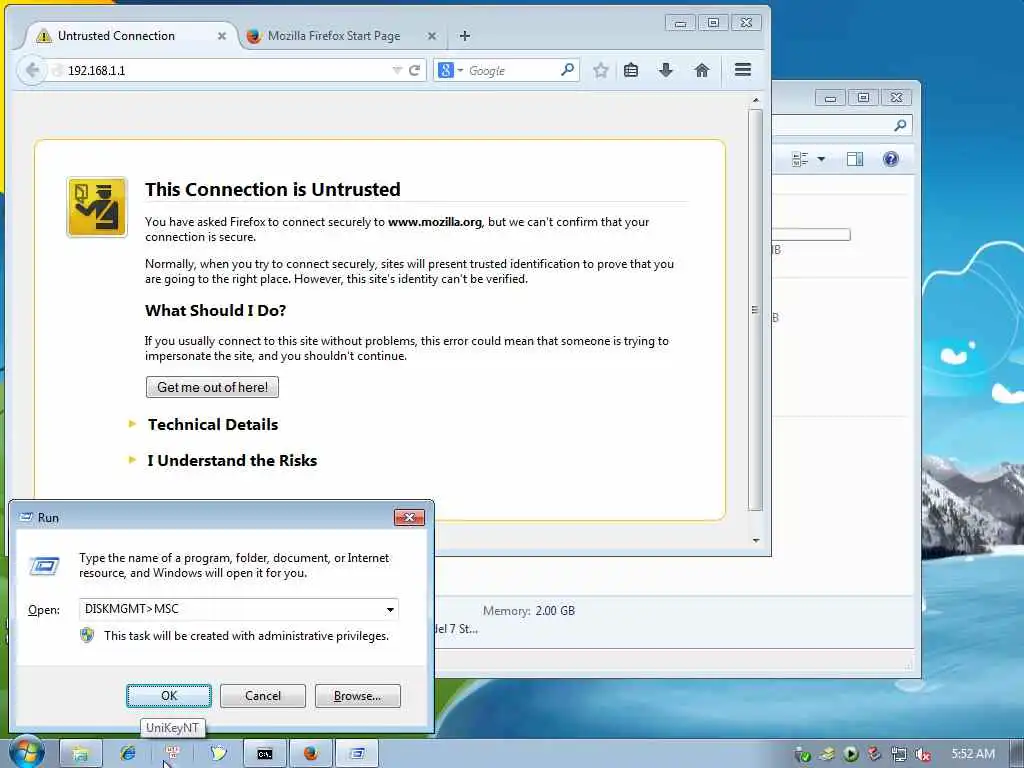Switch to Firefox on the taskbar
The width and height of the screenshot is (1024, 768).
tap(310, 754)
